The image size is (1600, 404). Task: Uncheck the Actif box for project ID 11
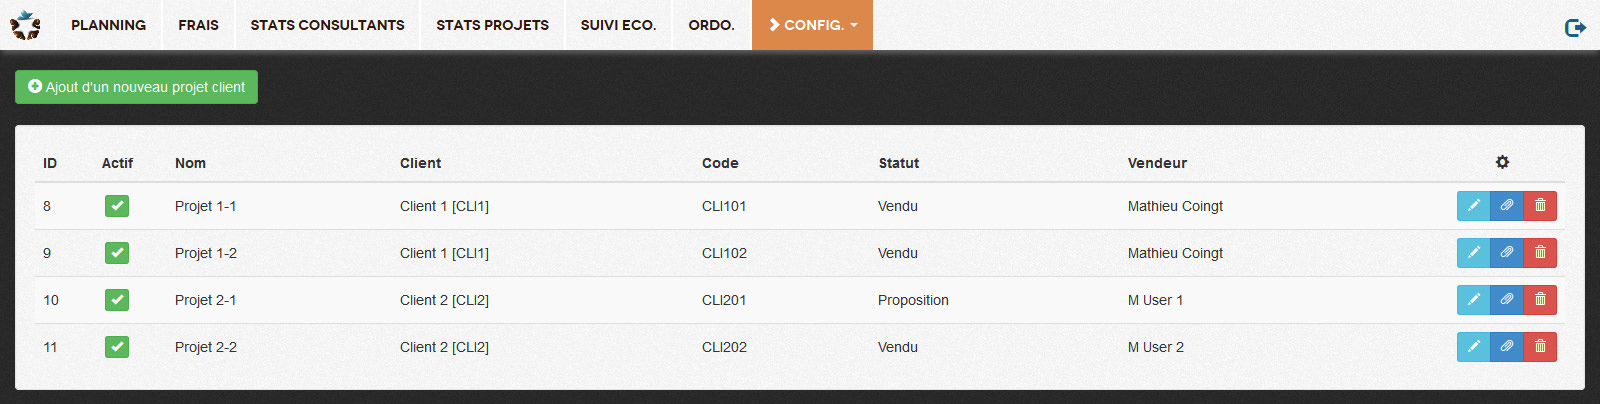(x=117, y=347)
